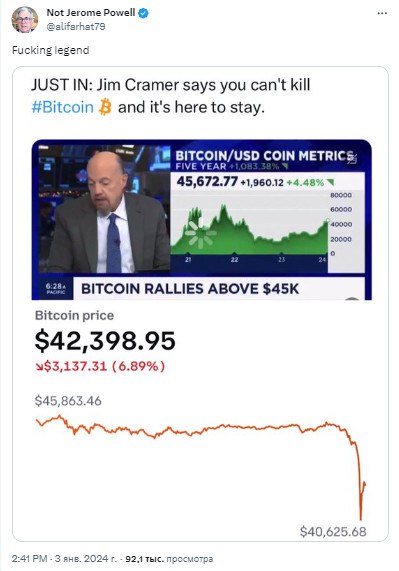
Task: Click the $42,398.95 Bitcoin price figure
Action: point(105,341)
